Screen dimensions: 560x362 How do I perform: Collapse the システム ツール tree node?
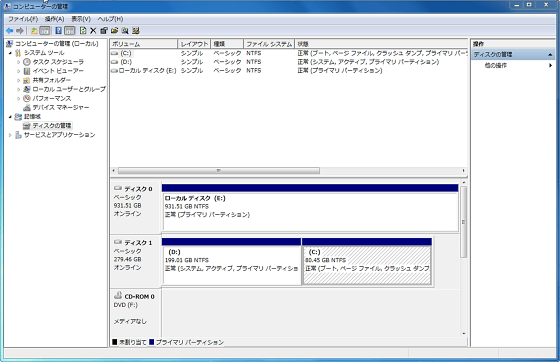(x=10, y=53)
